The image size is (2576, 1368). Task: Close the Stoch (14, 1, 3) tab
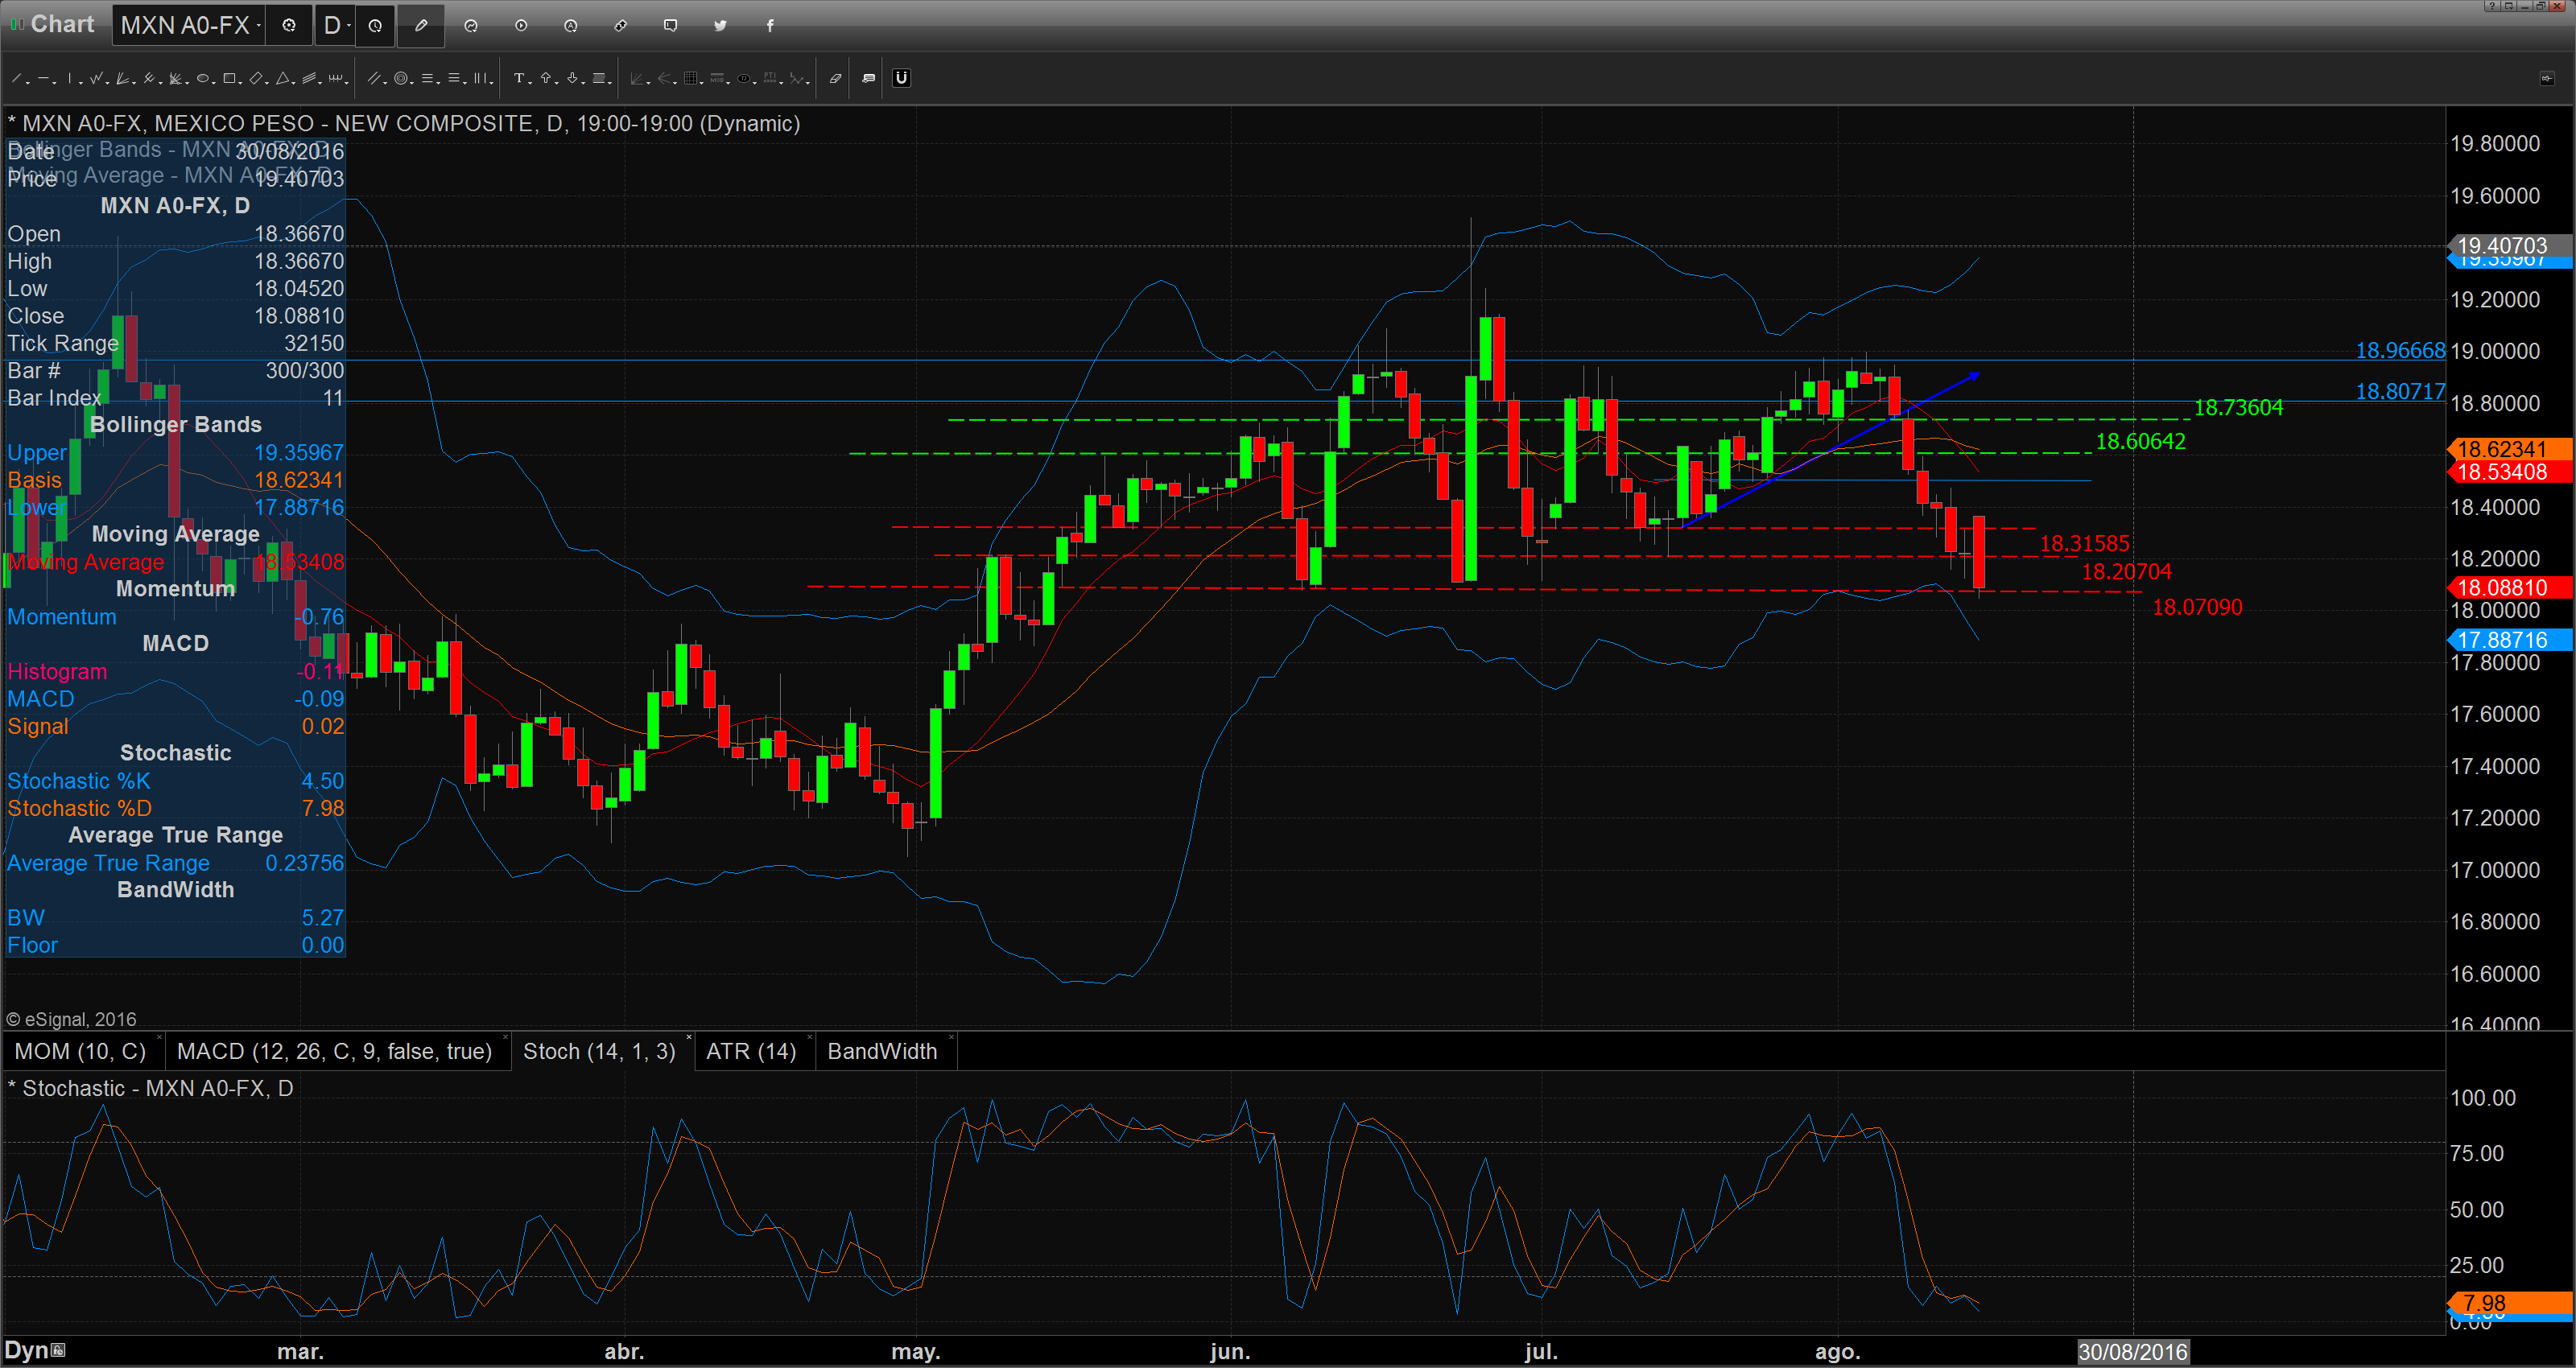pyautogui.click(x=688, y=1038)
